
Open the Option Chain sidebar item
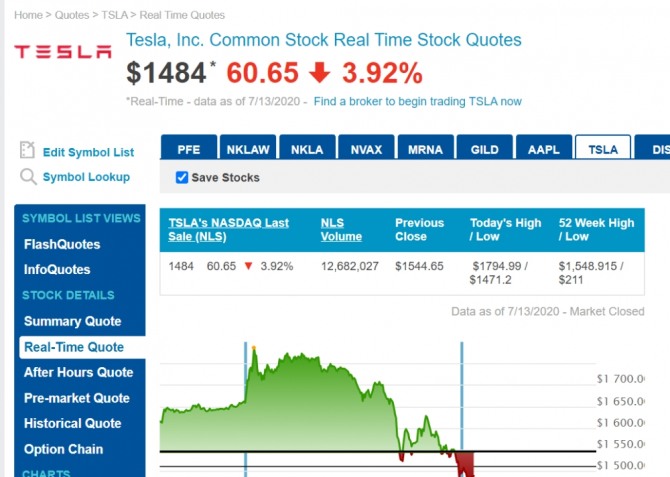point(63,449)
